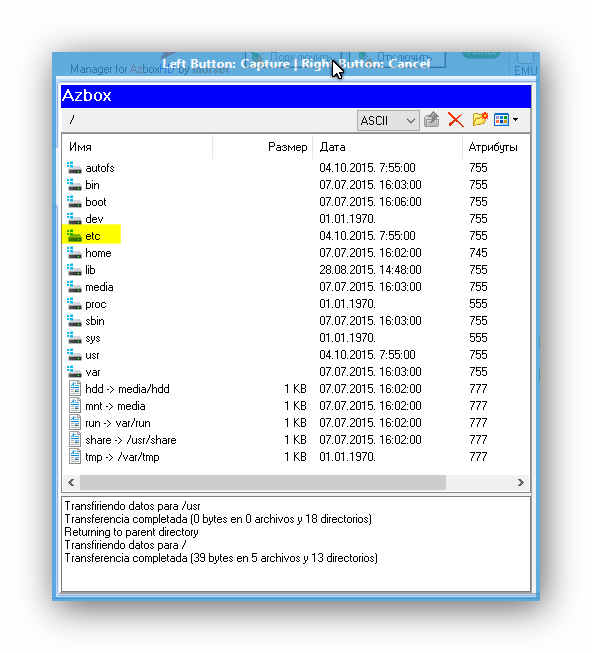Sort by the Имя column header
Viewport: 592px width, 653px height.
[137, 147]
